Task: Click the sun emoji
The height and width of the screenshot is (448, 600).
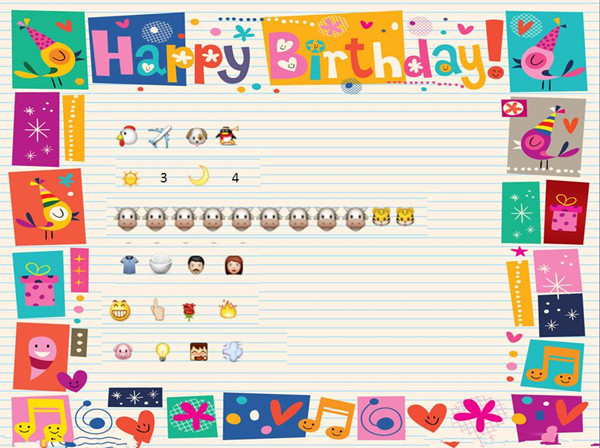Action: pos(130,179)
